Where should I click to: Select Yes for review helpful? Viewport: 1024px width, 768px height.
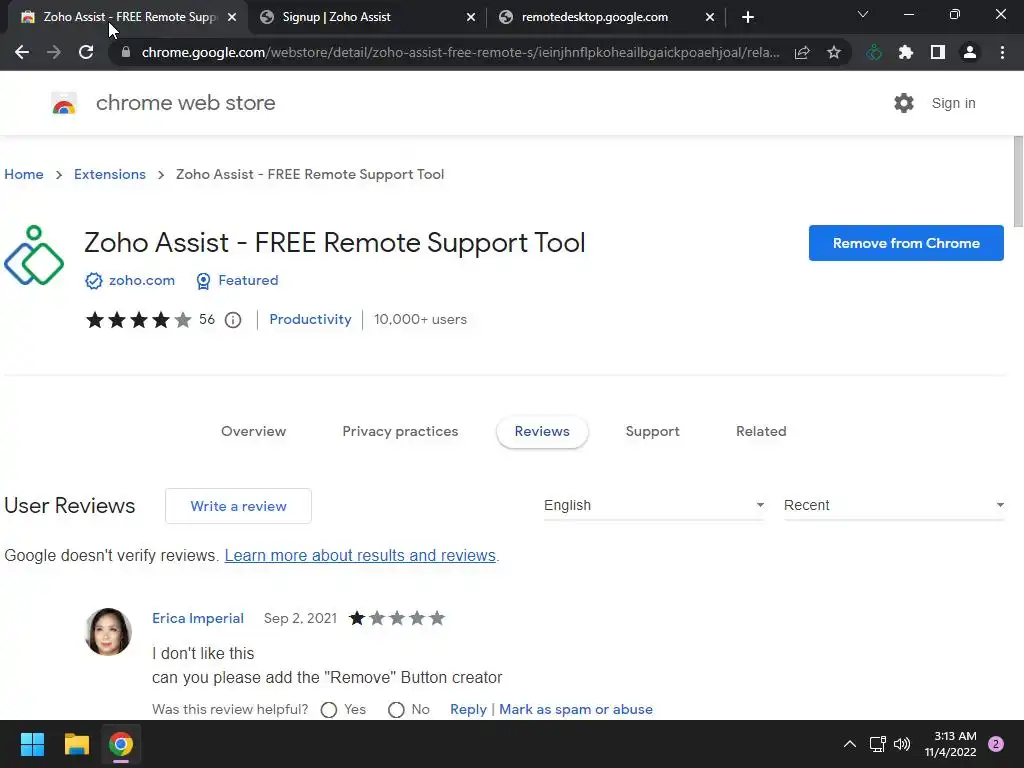[329, 710]
